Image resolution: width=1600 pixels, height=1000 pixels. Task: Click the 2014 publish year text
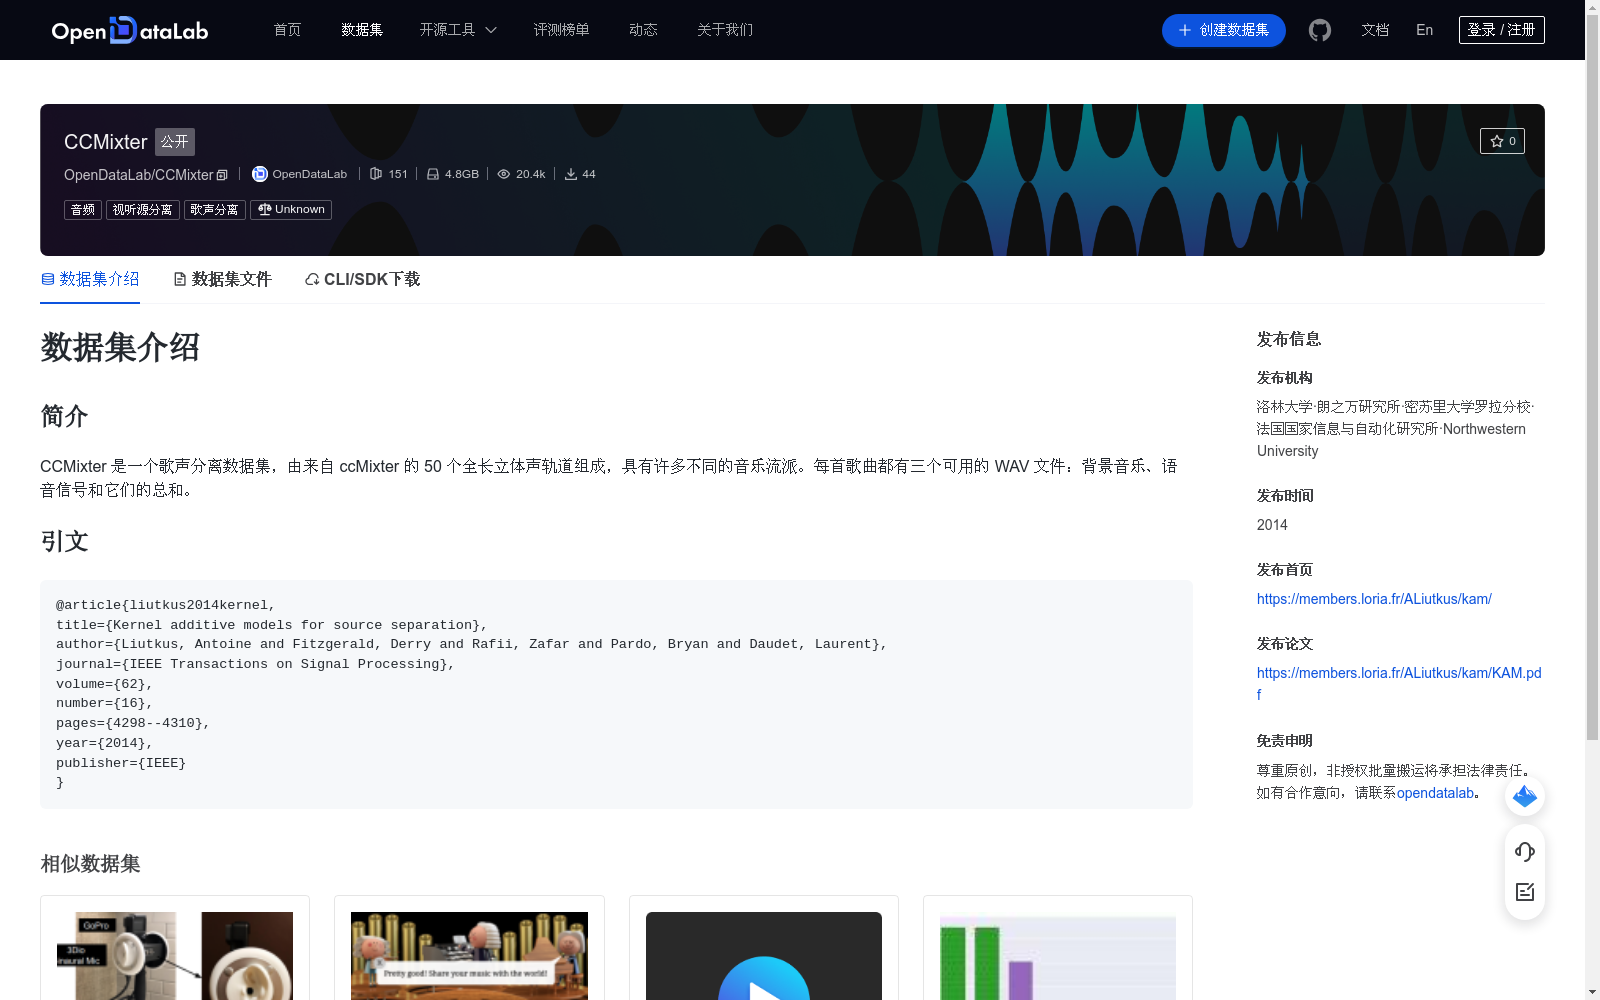[1272, 525]
